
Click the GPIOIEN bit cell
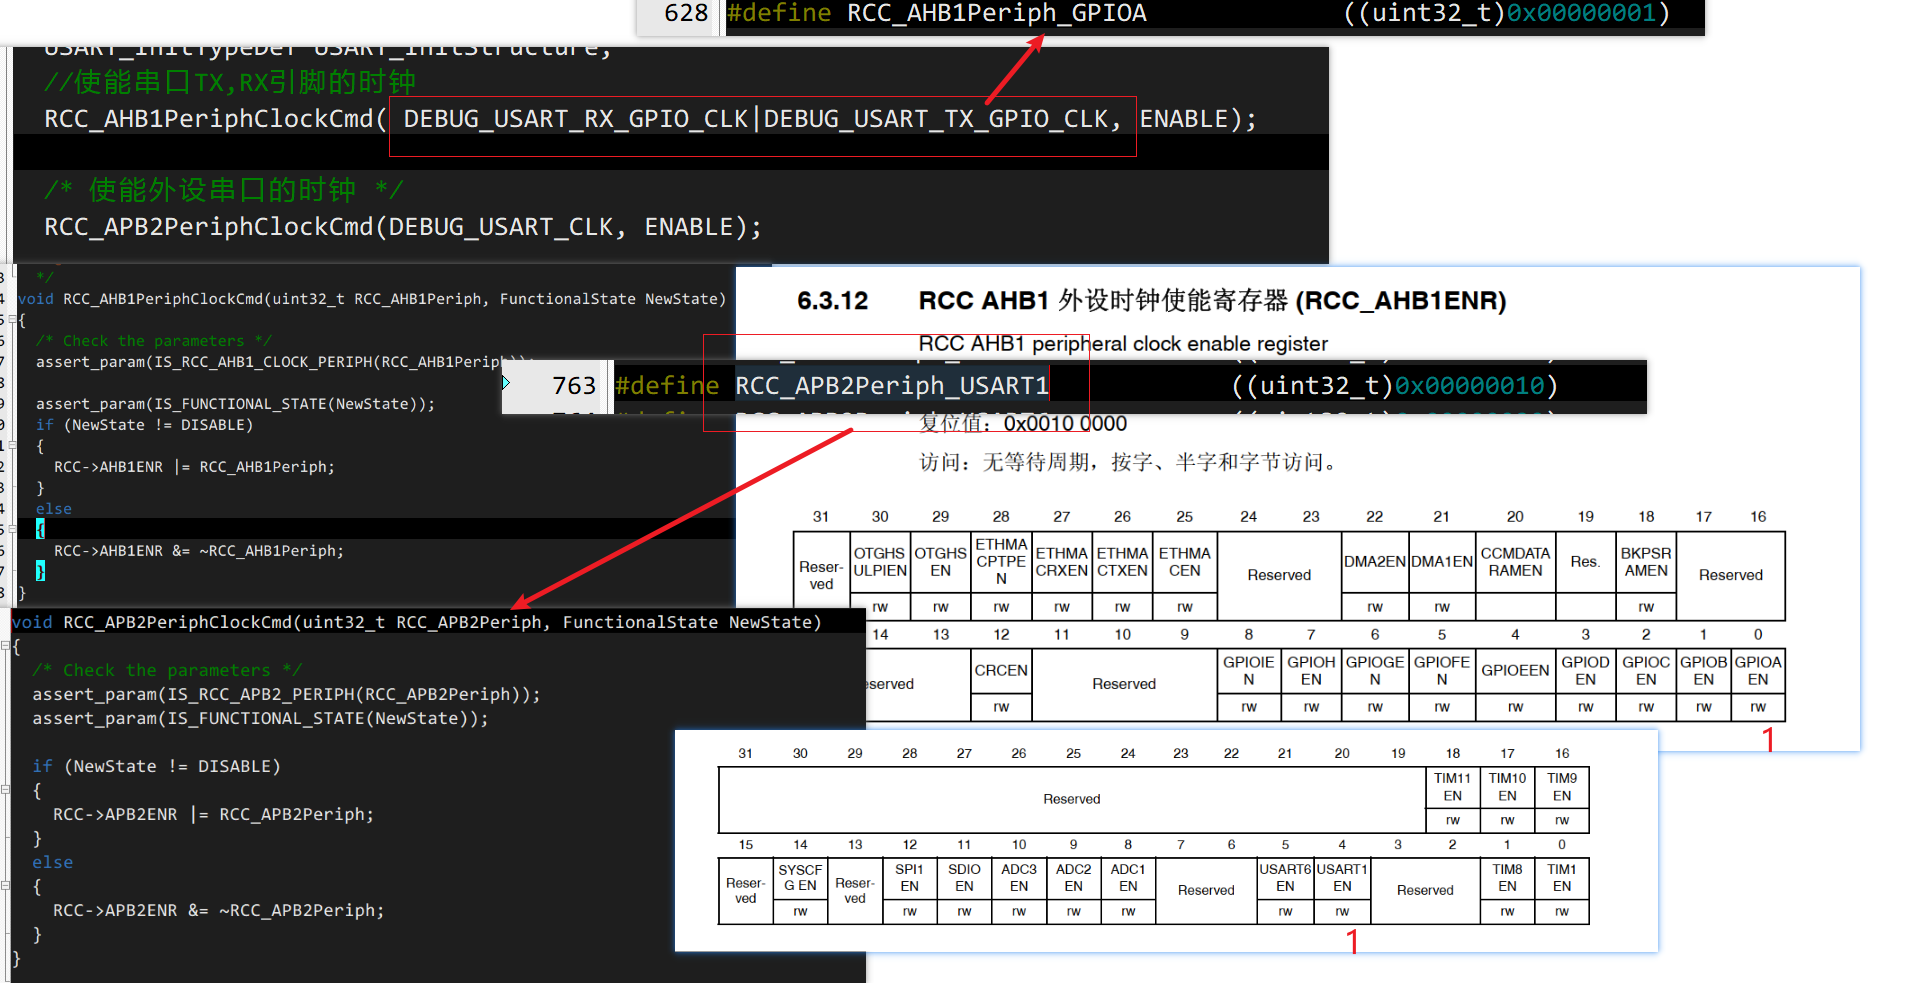[1249, 671]
